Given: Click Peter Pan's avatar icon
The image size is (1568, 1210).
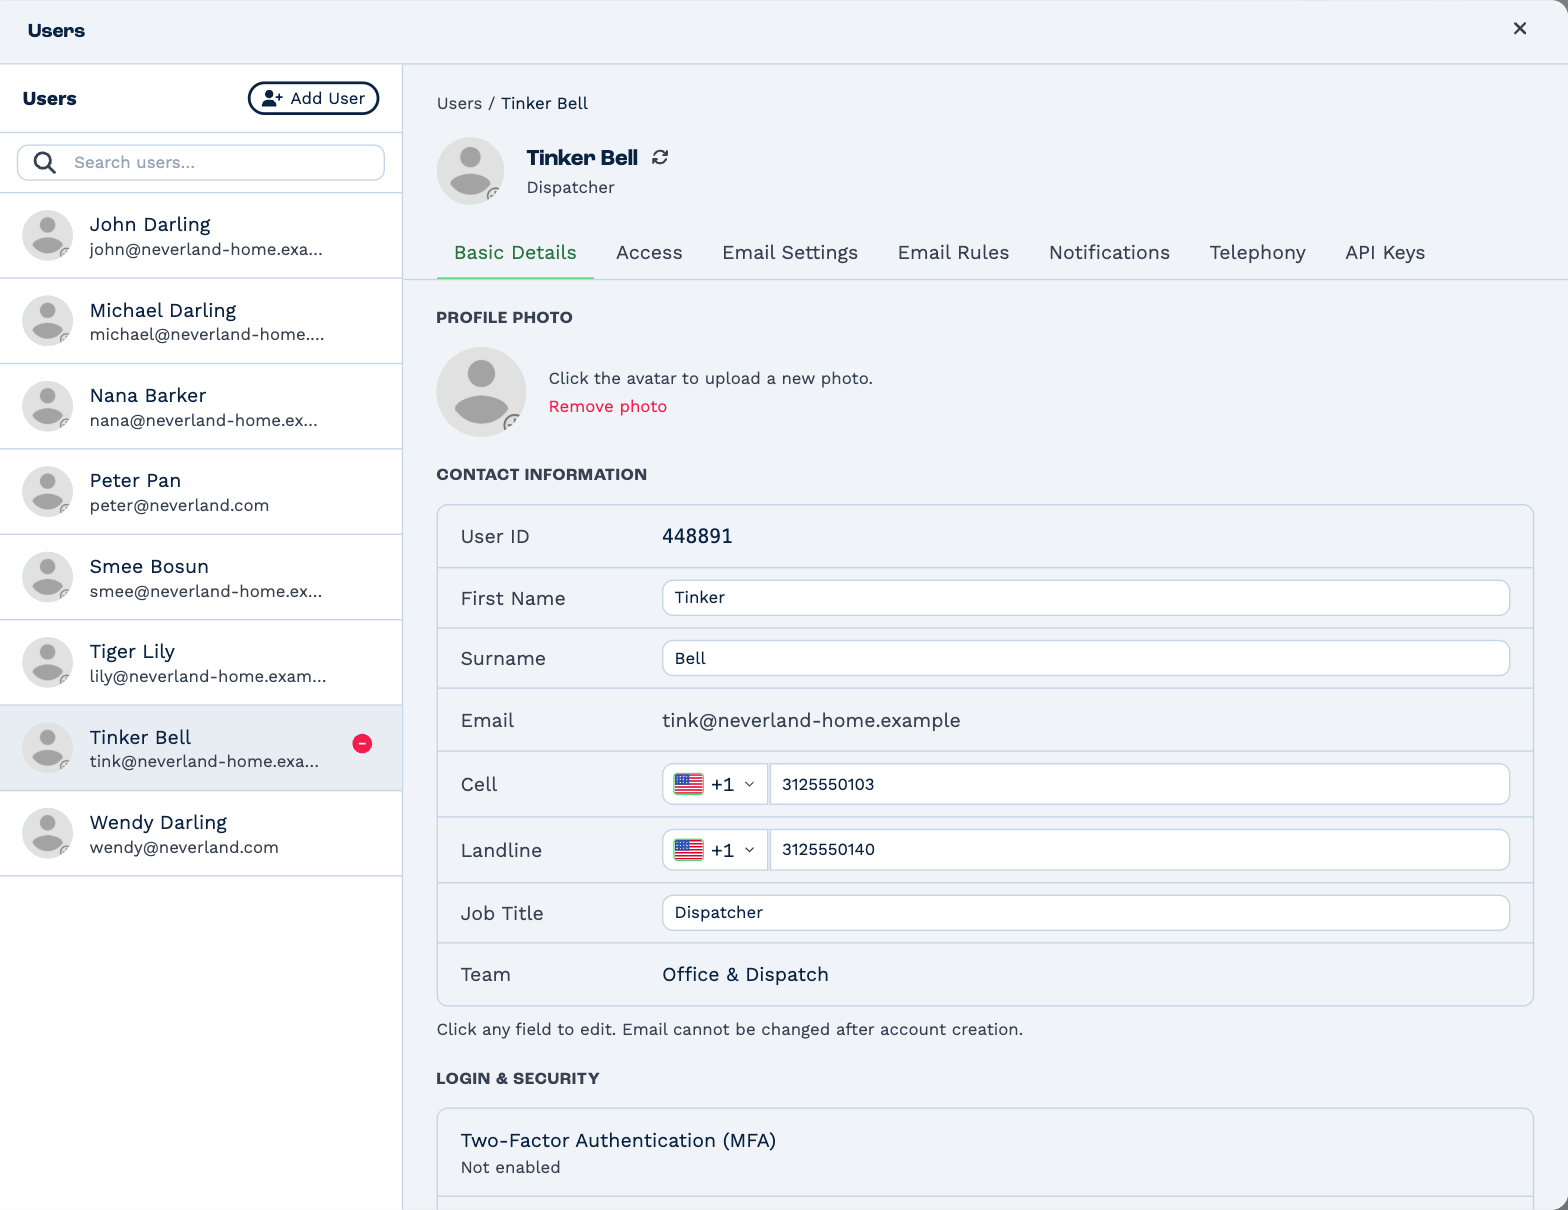Looking at the screenshot, I should 48,491.
